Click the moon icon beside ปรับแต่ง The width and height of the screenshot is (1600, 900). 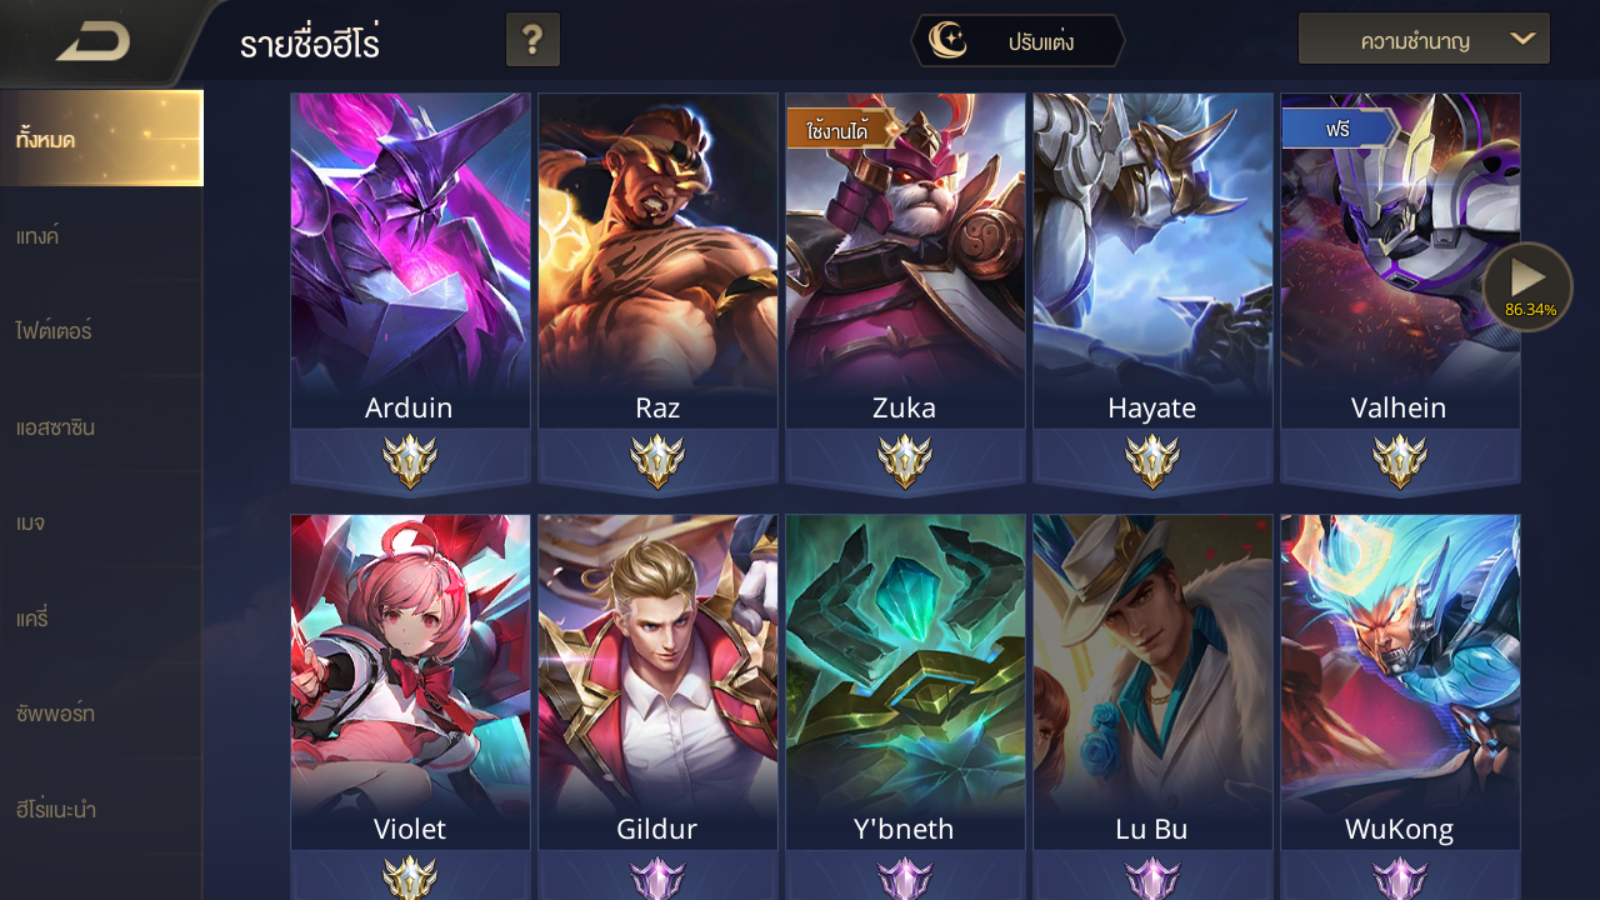click(x=947, y=40)
